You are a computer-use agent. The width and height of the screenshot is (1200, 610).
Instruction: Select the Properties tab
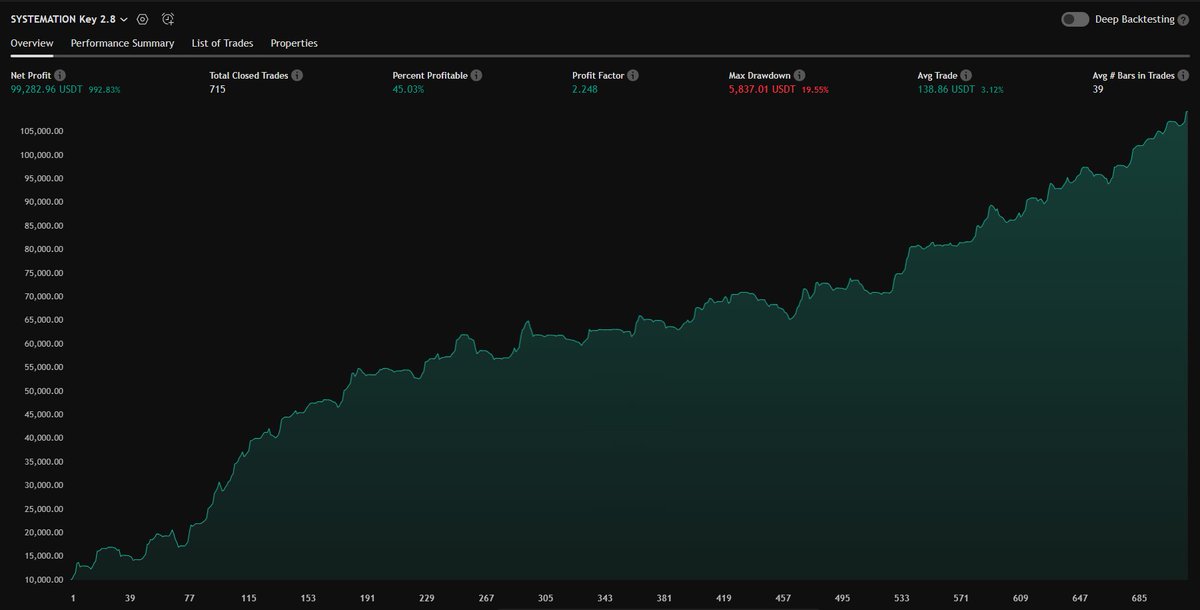pyautogui.click(x=294, y=43)
